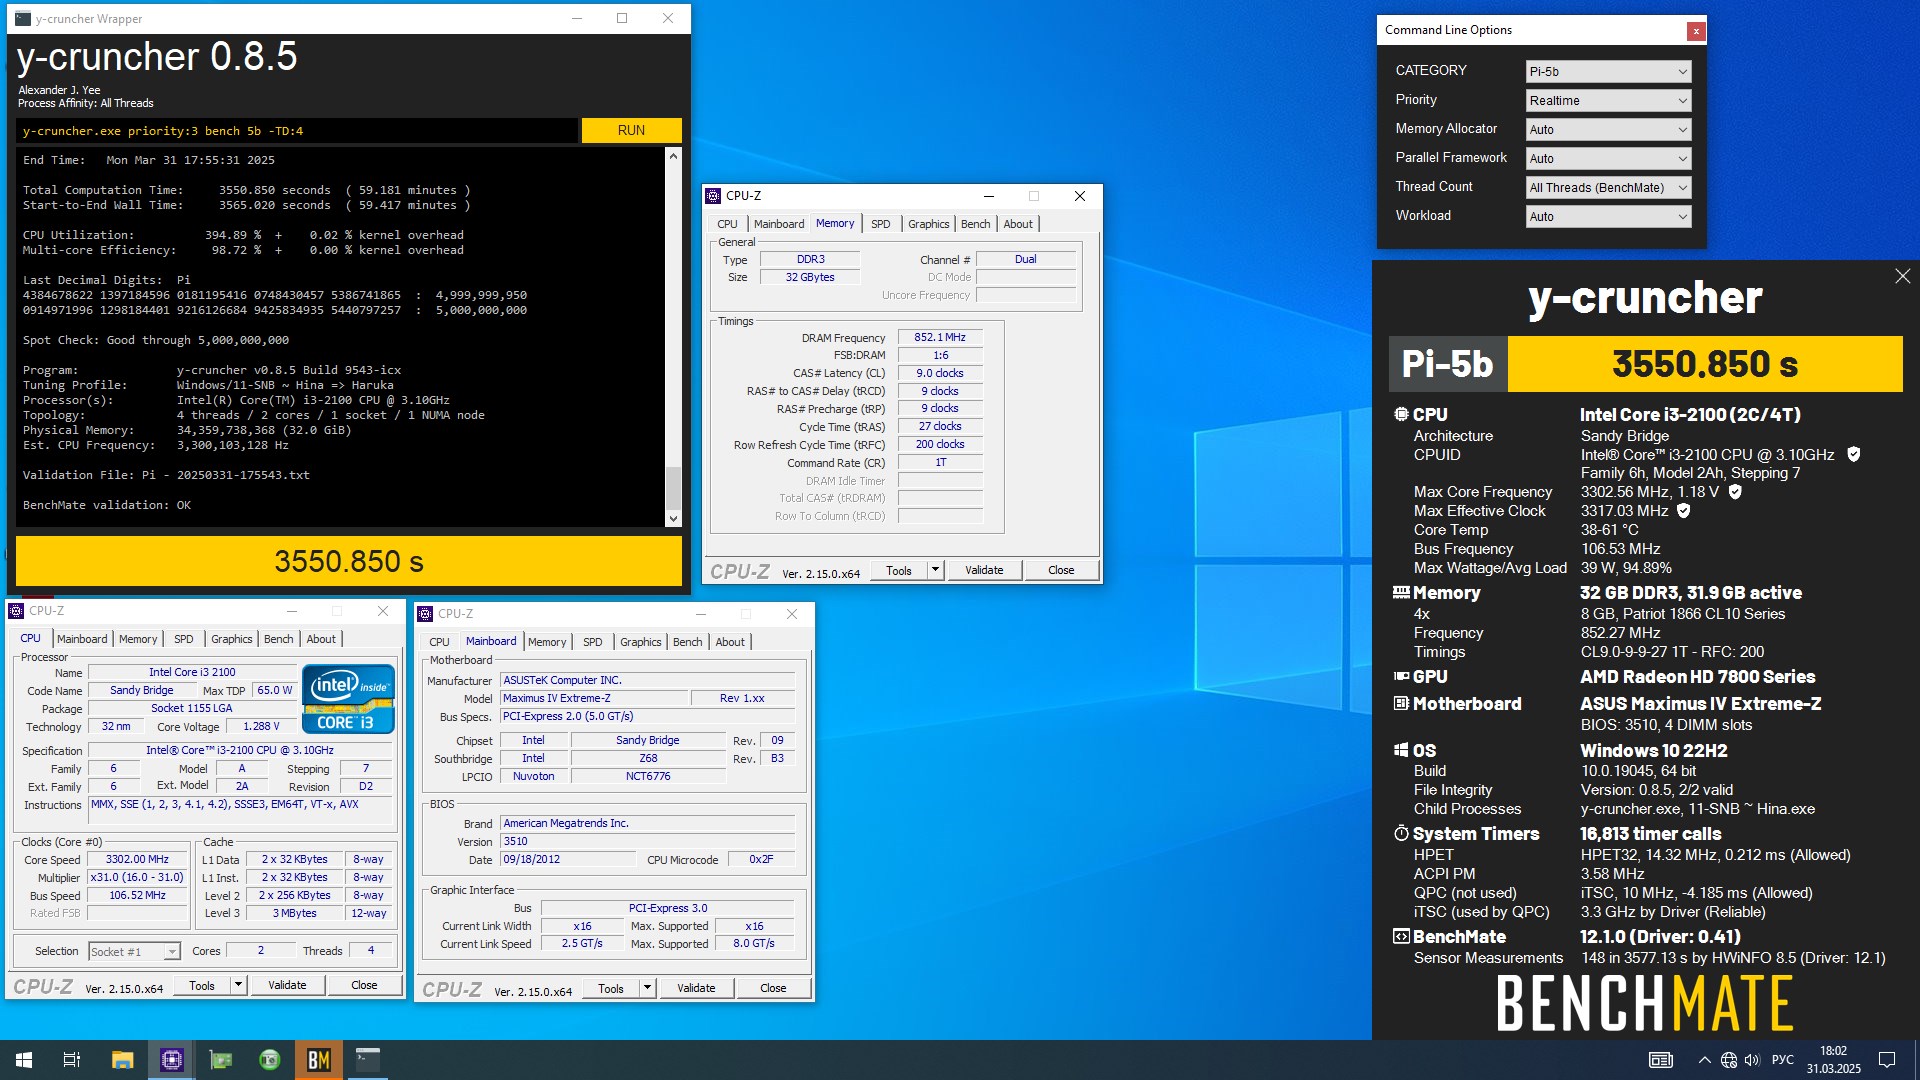Open the Priority dropdown set to Realtime

pos(1608,101)
